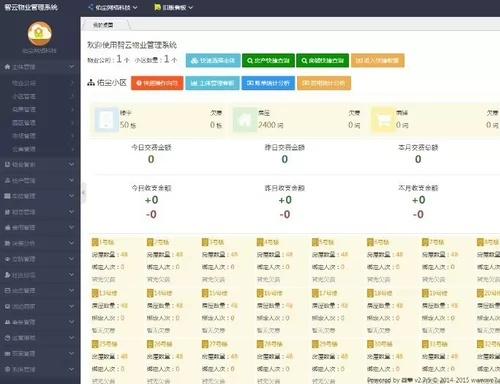Click the green 房屋 house stat icon
This screenshot has width=500, height=384.
coord(244,120)
